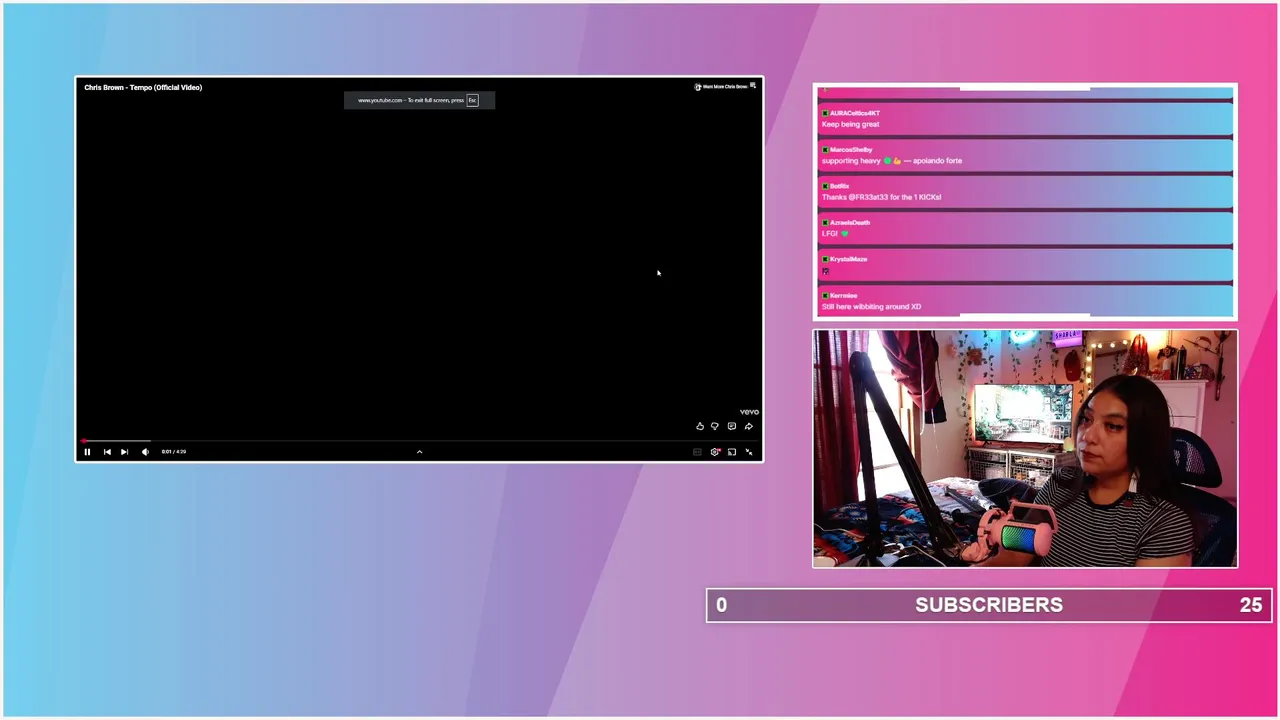1280x720 pixels.
Task: Click the video title Chris Brown - Tempo
Action: (143, 87)
